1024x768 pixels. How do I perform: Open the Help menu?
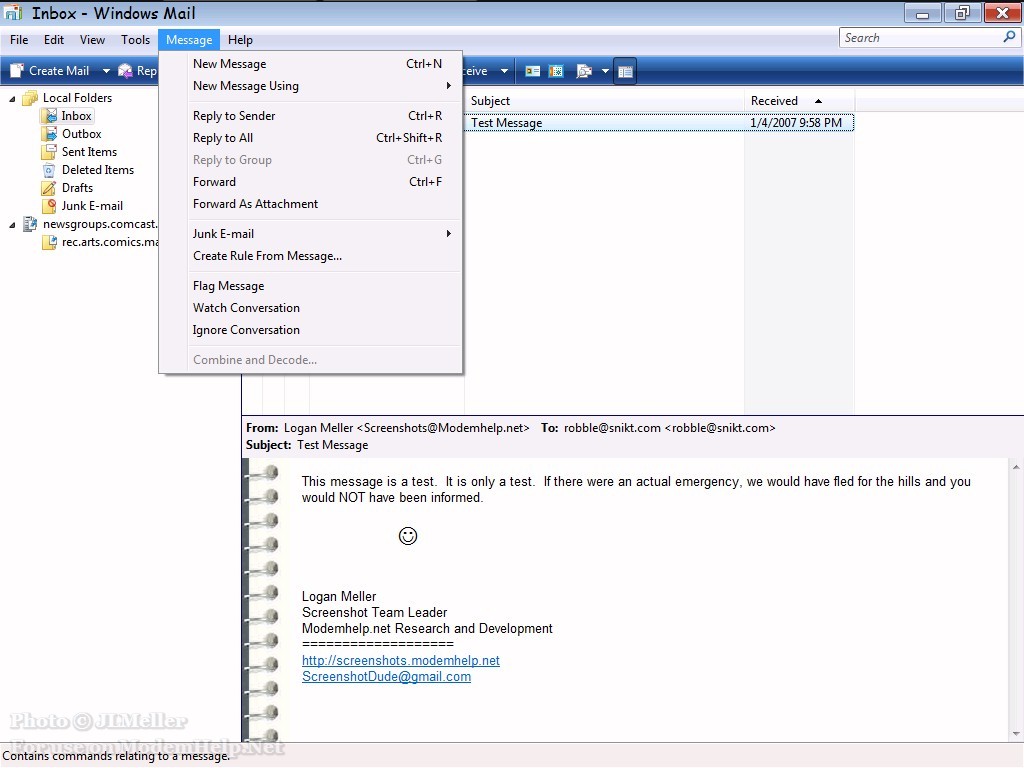click(x=240, y=40)
